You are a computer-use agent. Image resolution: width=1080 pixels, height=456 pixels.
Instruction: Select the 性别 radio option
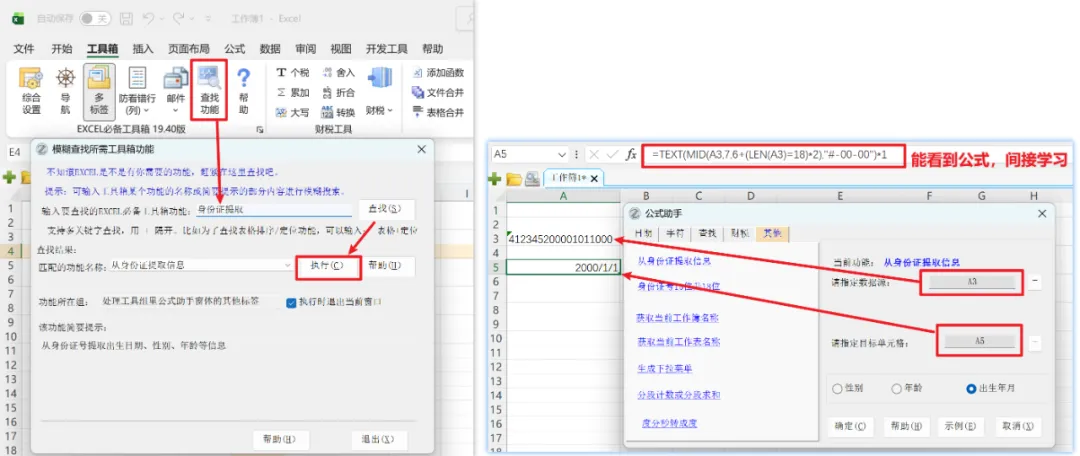(838, 388)
